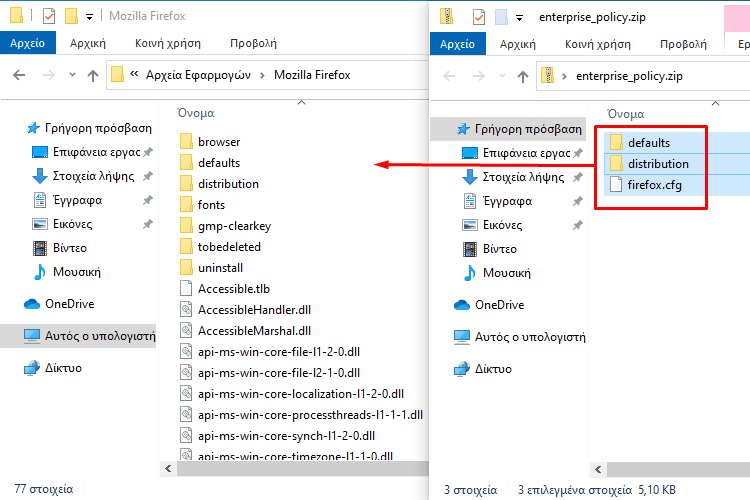
Task: Sort by the Όνομα column in the enterprise_policy.zip window
Action: point(626,114)
